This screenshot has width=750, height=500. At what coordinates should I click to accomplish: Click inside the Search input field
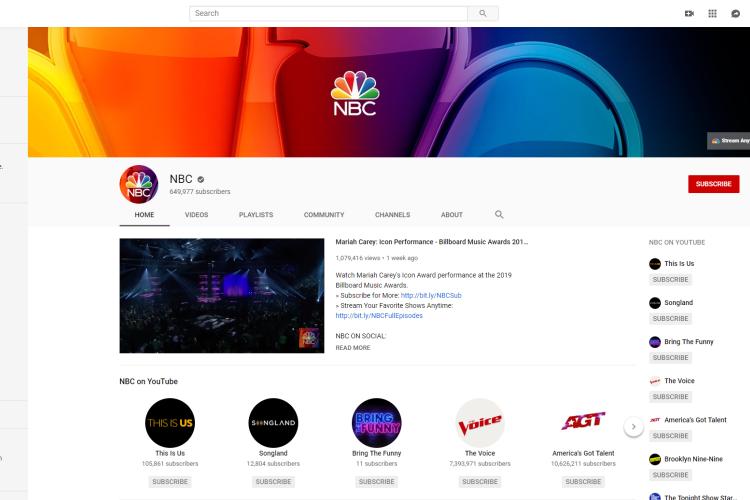pos(328,13)
